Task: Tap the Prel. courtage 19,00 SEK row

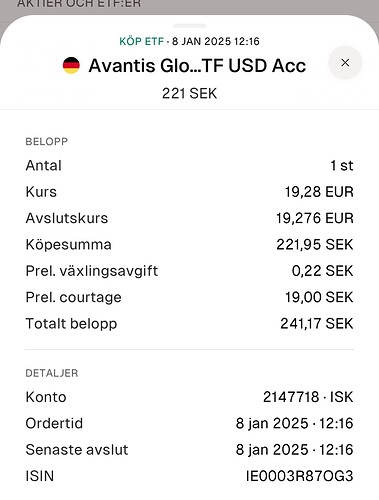Action: coord(189,297)
